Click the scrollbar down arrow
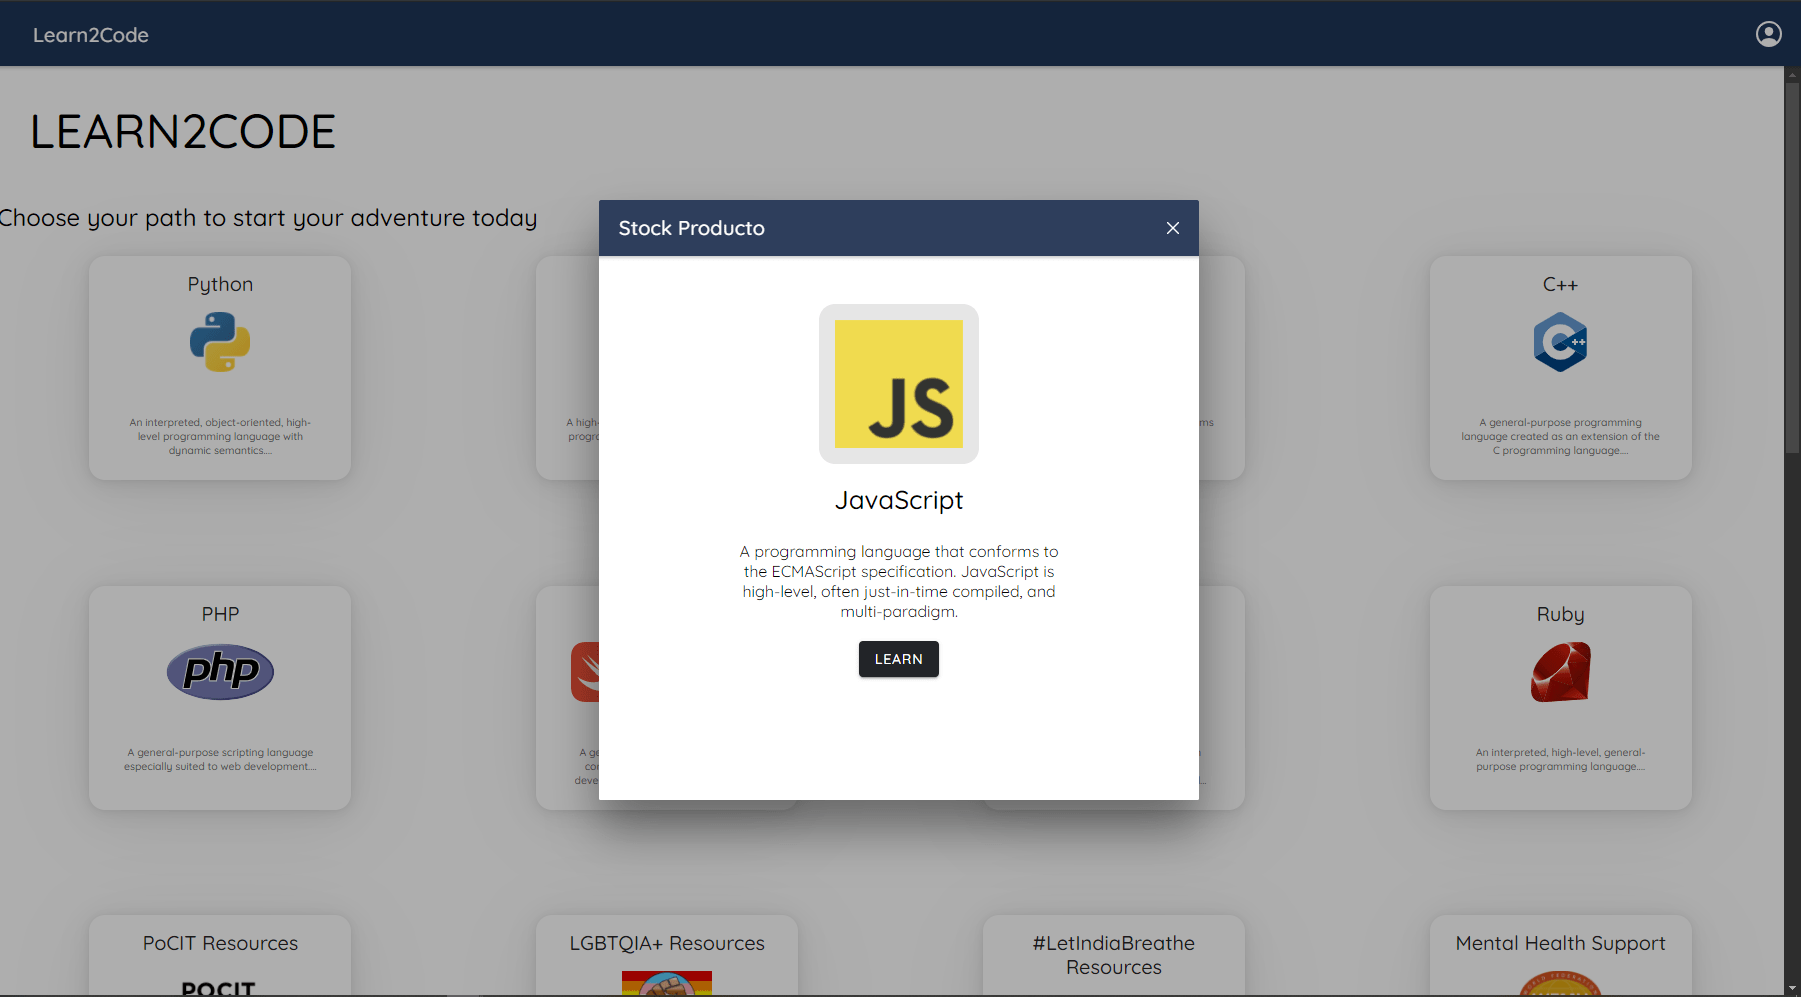This screenshot has width=1801, height=997. [x=1792, y=988]
